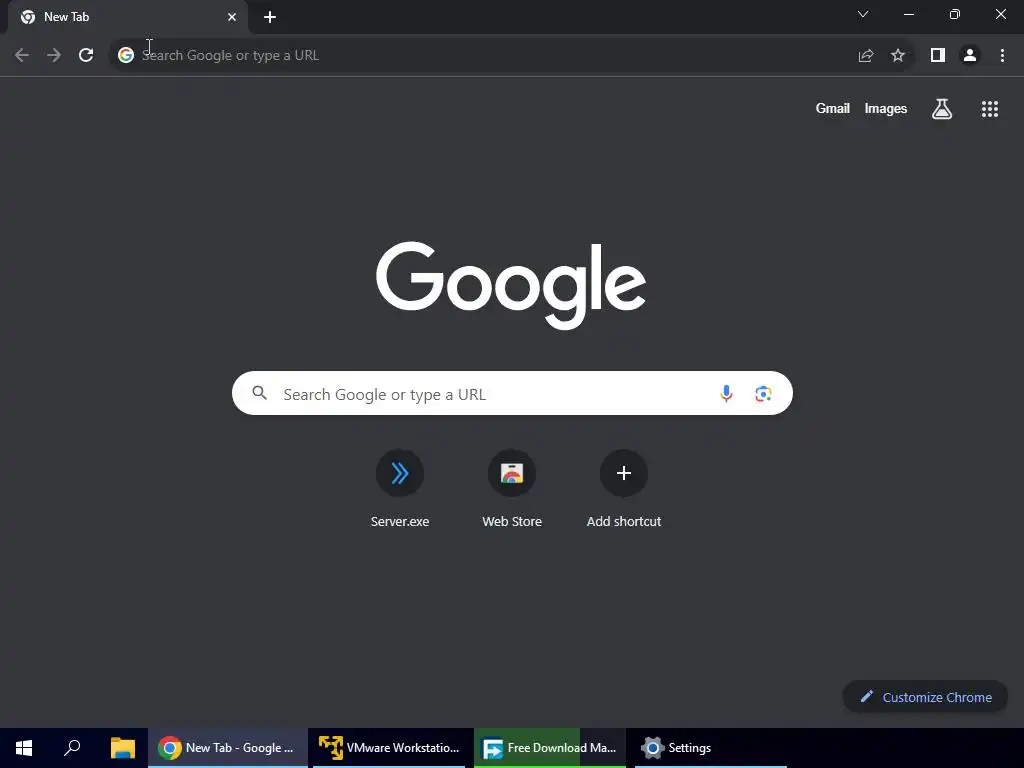
Task: Open the Google apps grid
Action: tap(990, 109)
